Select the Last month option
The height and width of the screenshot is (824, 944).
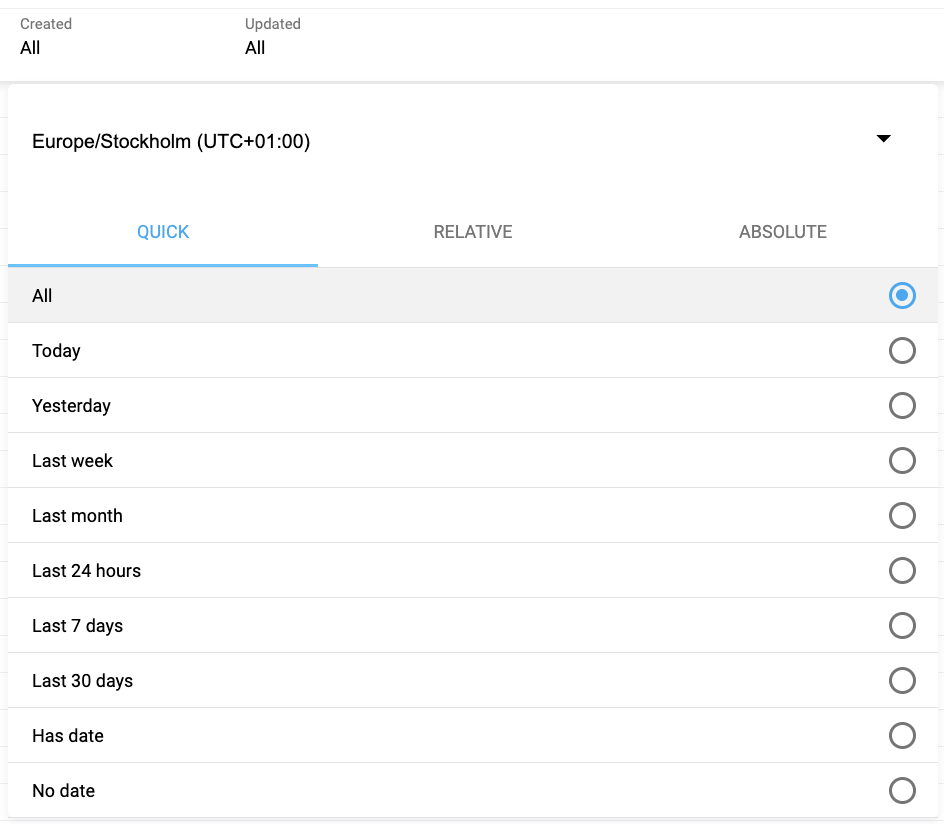click(x=902, y=515)
